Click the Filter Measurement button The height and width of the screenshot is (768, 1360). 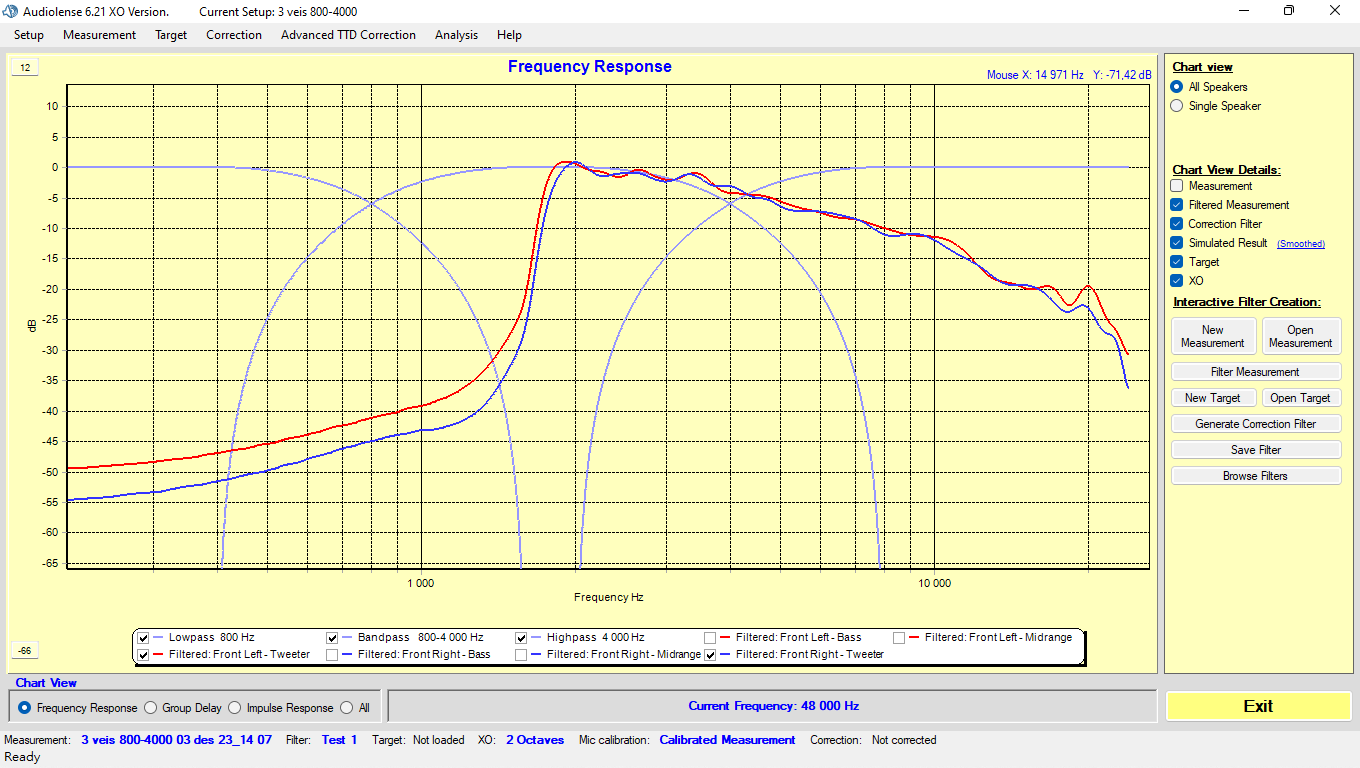[1256, 372]
